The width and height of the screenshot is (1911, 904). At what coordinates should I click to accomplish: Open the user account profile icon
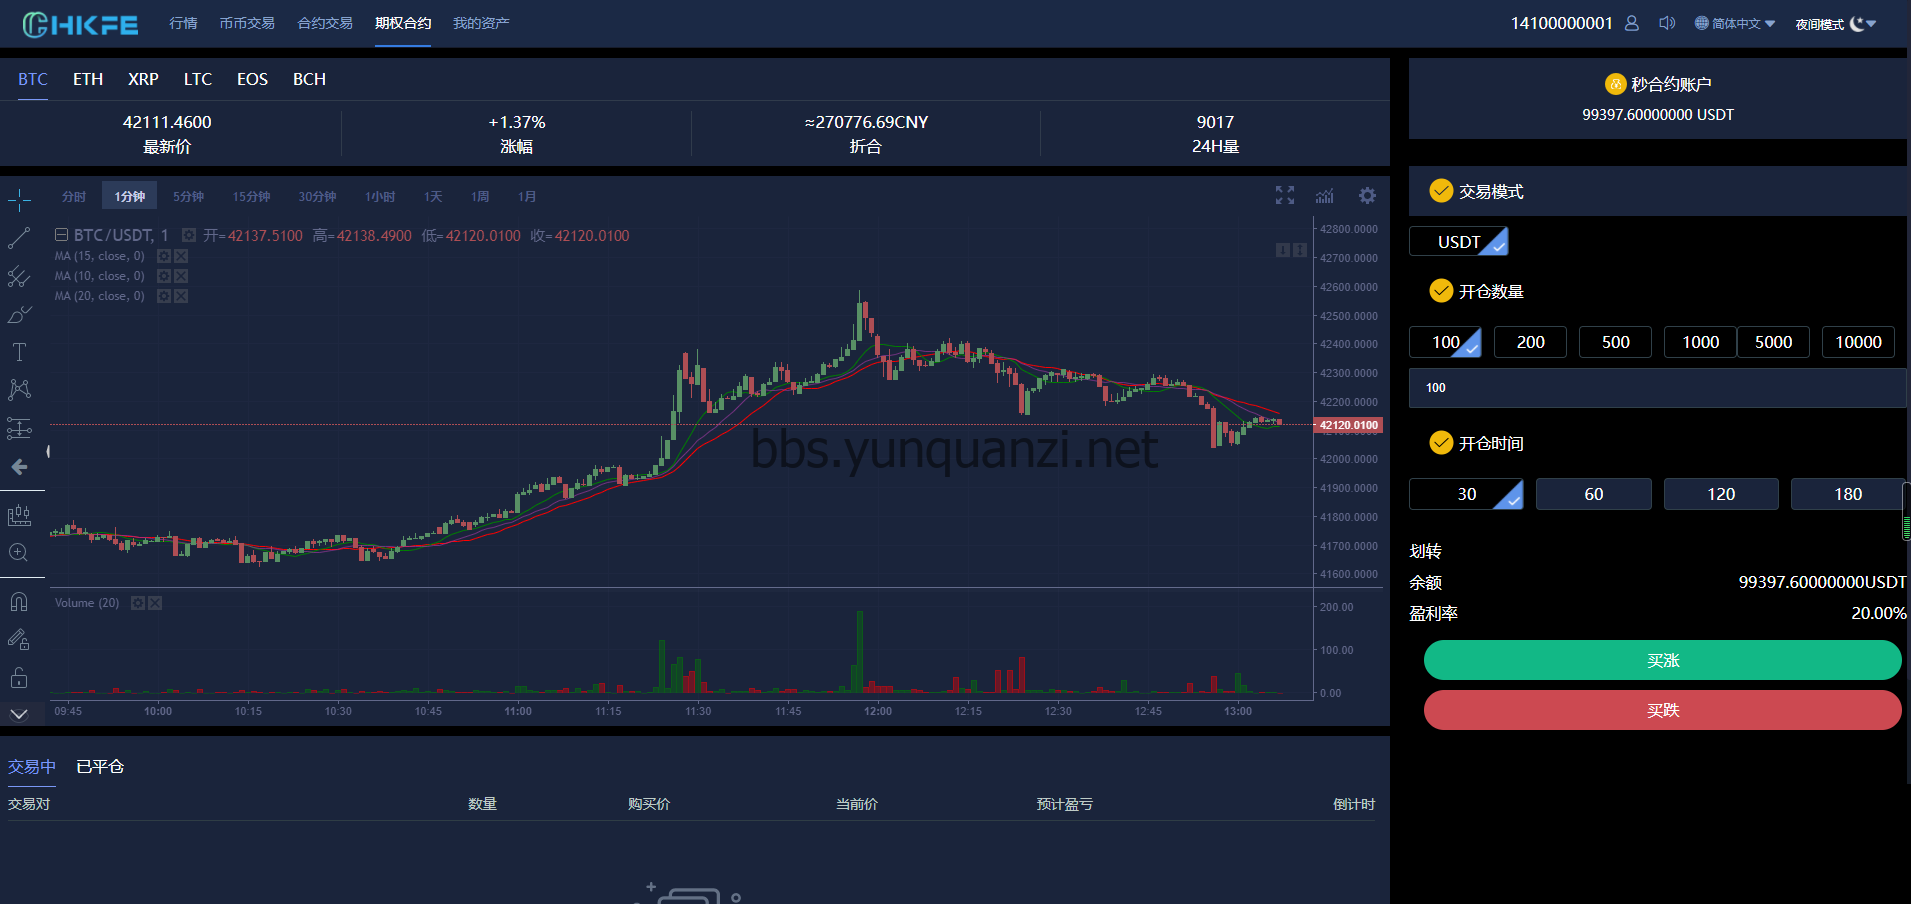[x=1632, y=23]
